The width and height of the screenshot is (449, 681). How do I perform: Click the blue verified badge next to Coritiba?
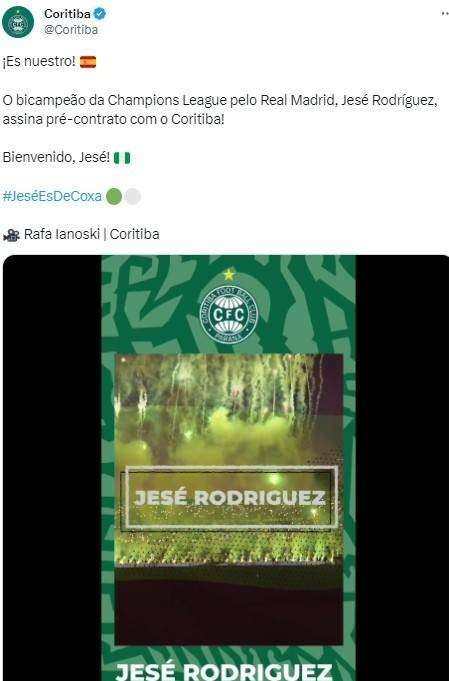click(x=100, y=14)
